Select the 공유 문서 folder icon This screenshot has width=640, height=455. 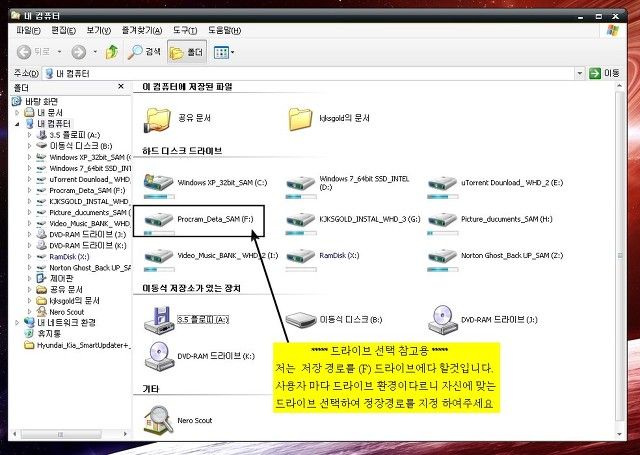coord(157,120)
